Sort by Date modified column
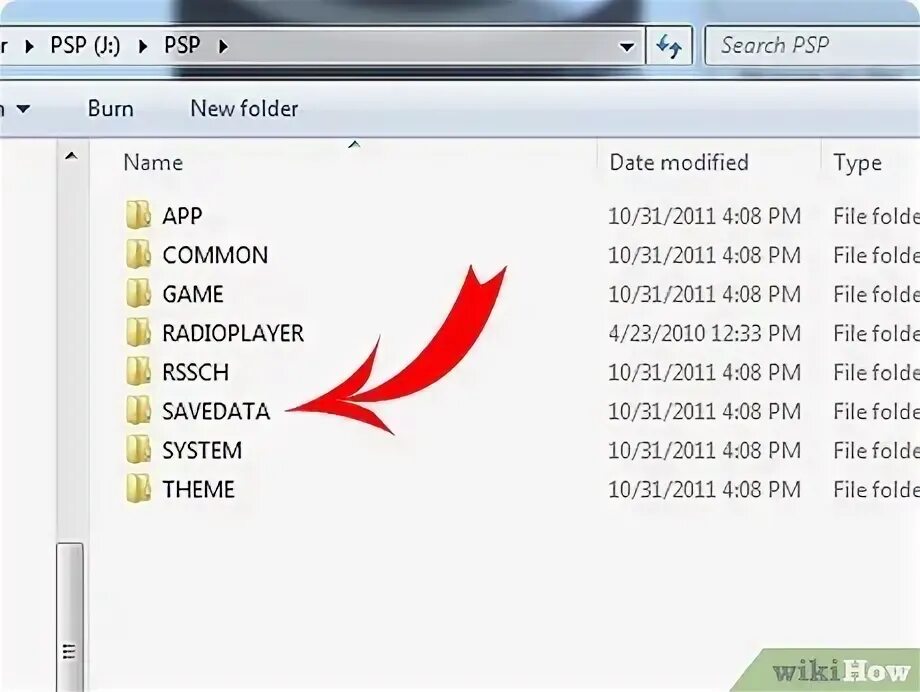 [x=679, y=163]
